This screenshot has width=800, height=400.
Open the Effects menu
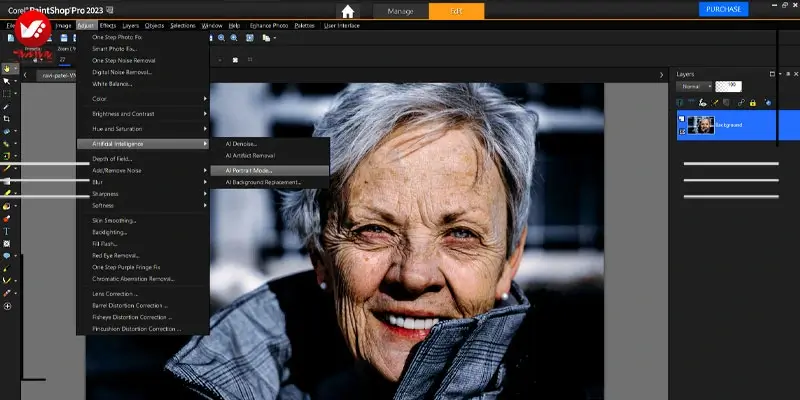click(108, 26)
